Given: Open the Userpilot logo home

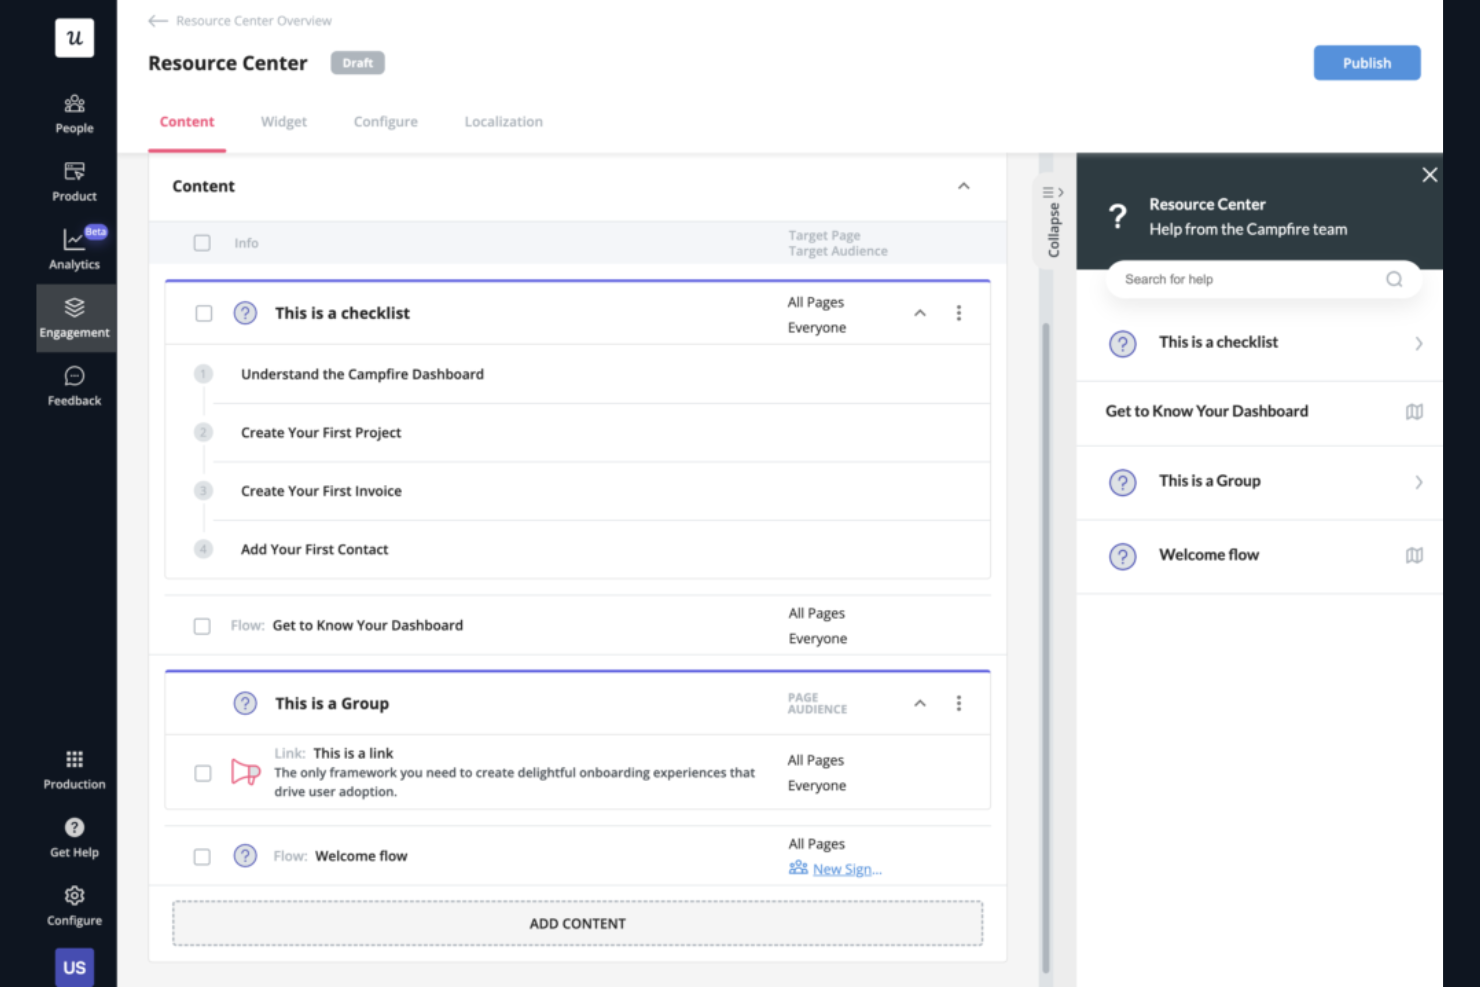Looking at the screenshot, I should click(x=74, y=38).
